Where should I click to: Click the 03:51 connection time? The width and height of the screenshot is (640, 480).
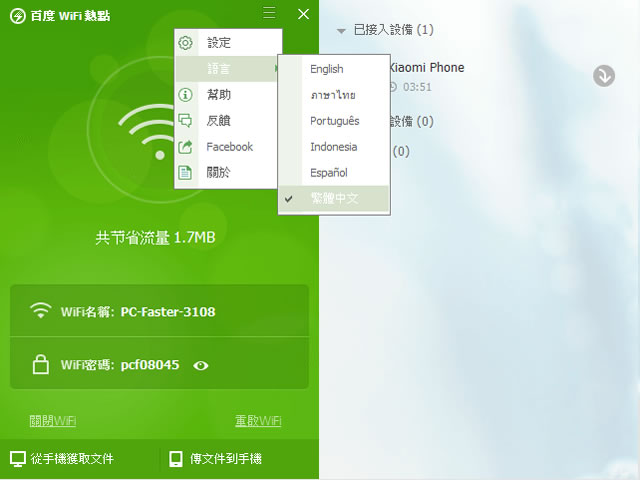click(x=417, y=87)
